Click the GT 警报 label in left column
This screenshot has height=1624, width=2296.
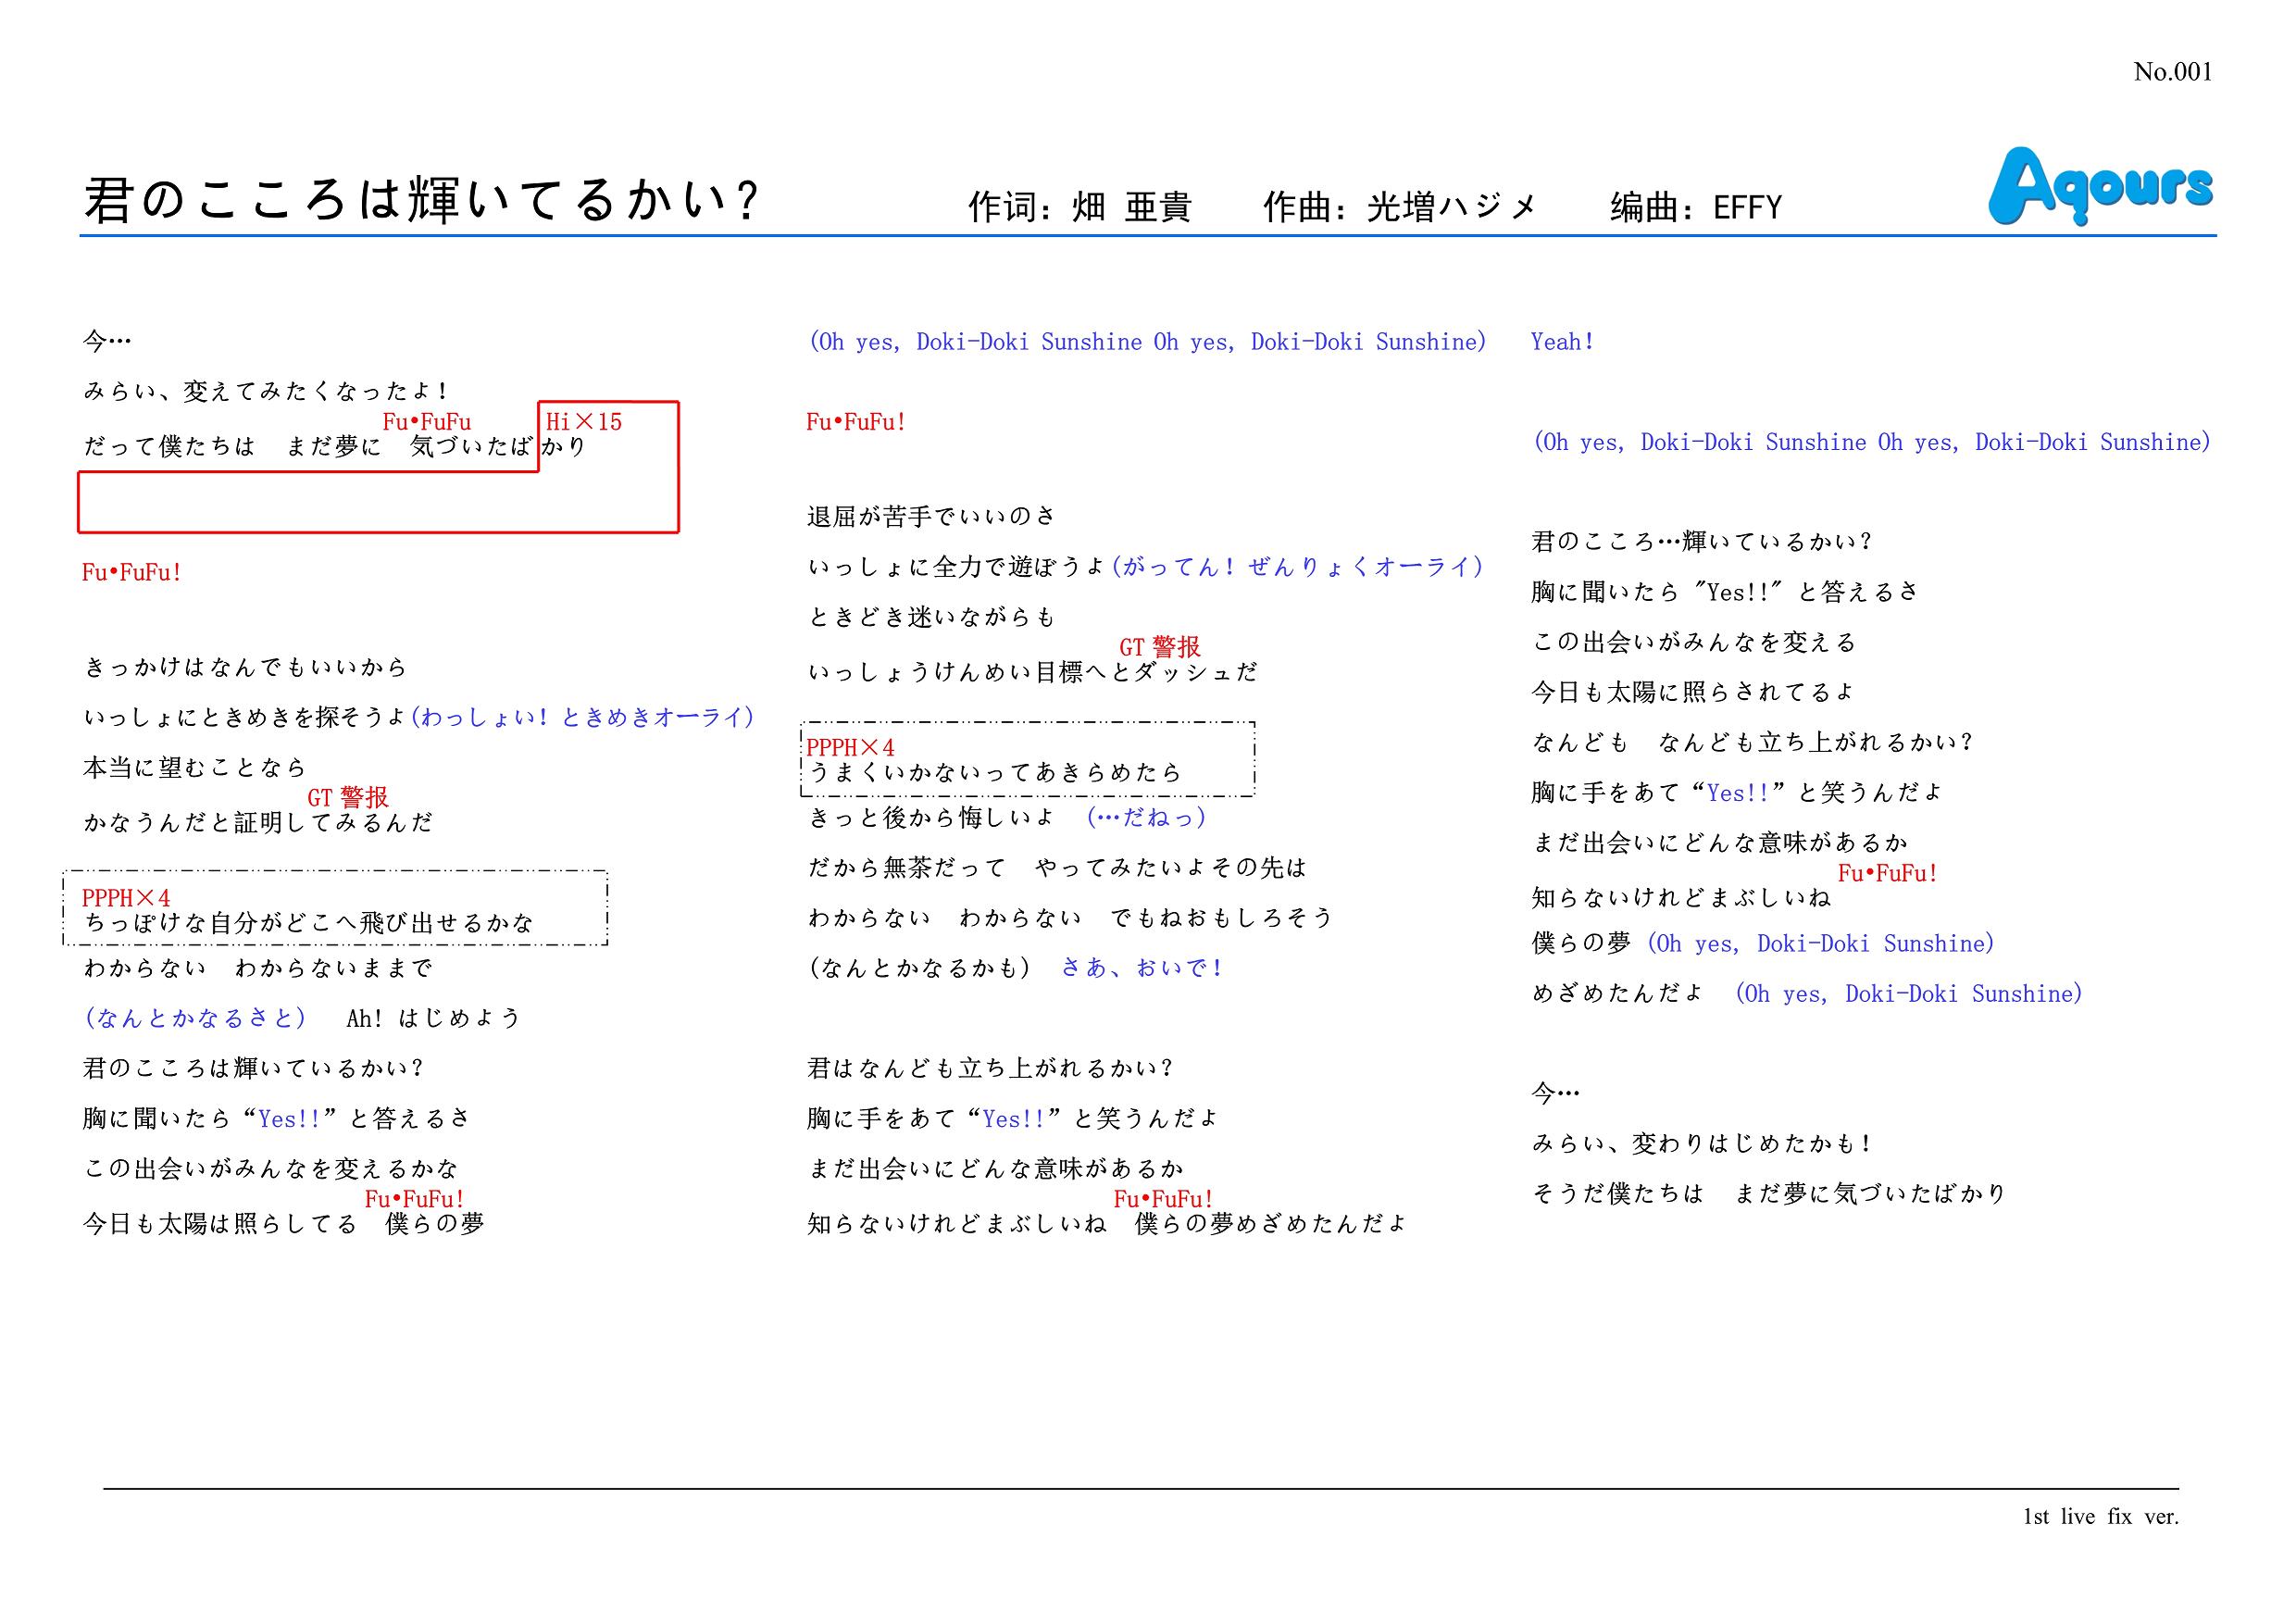[348, 797]
